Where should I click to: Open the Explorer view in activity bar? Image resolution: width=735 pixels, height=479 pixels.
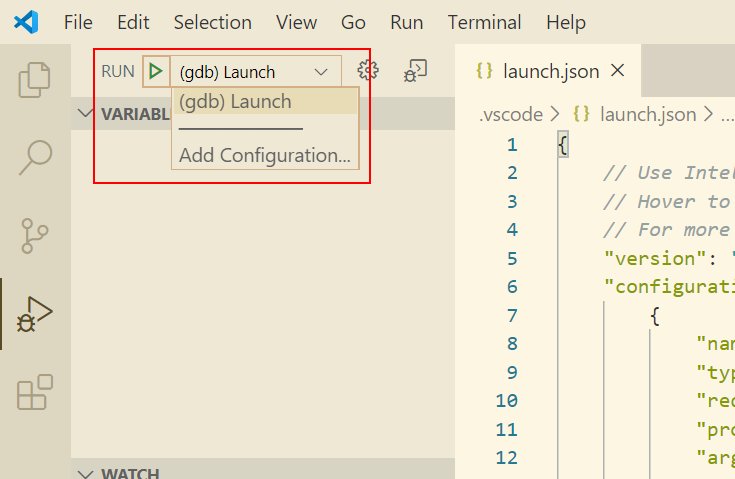(35, 80)
